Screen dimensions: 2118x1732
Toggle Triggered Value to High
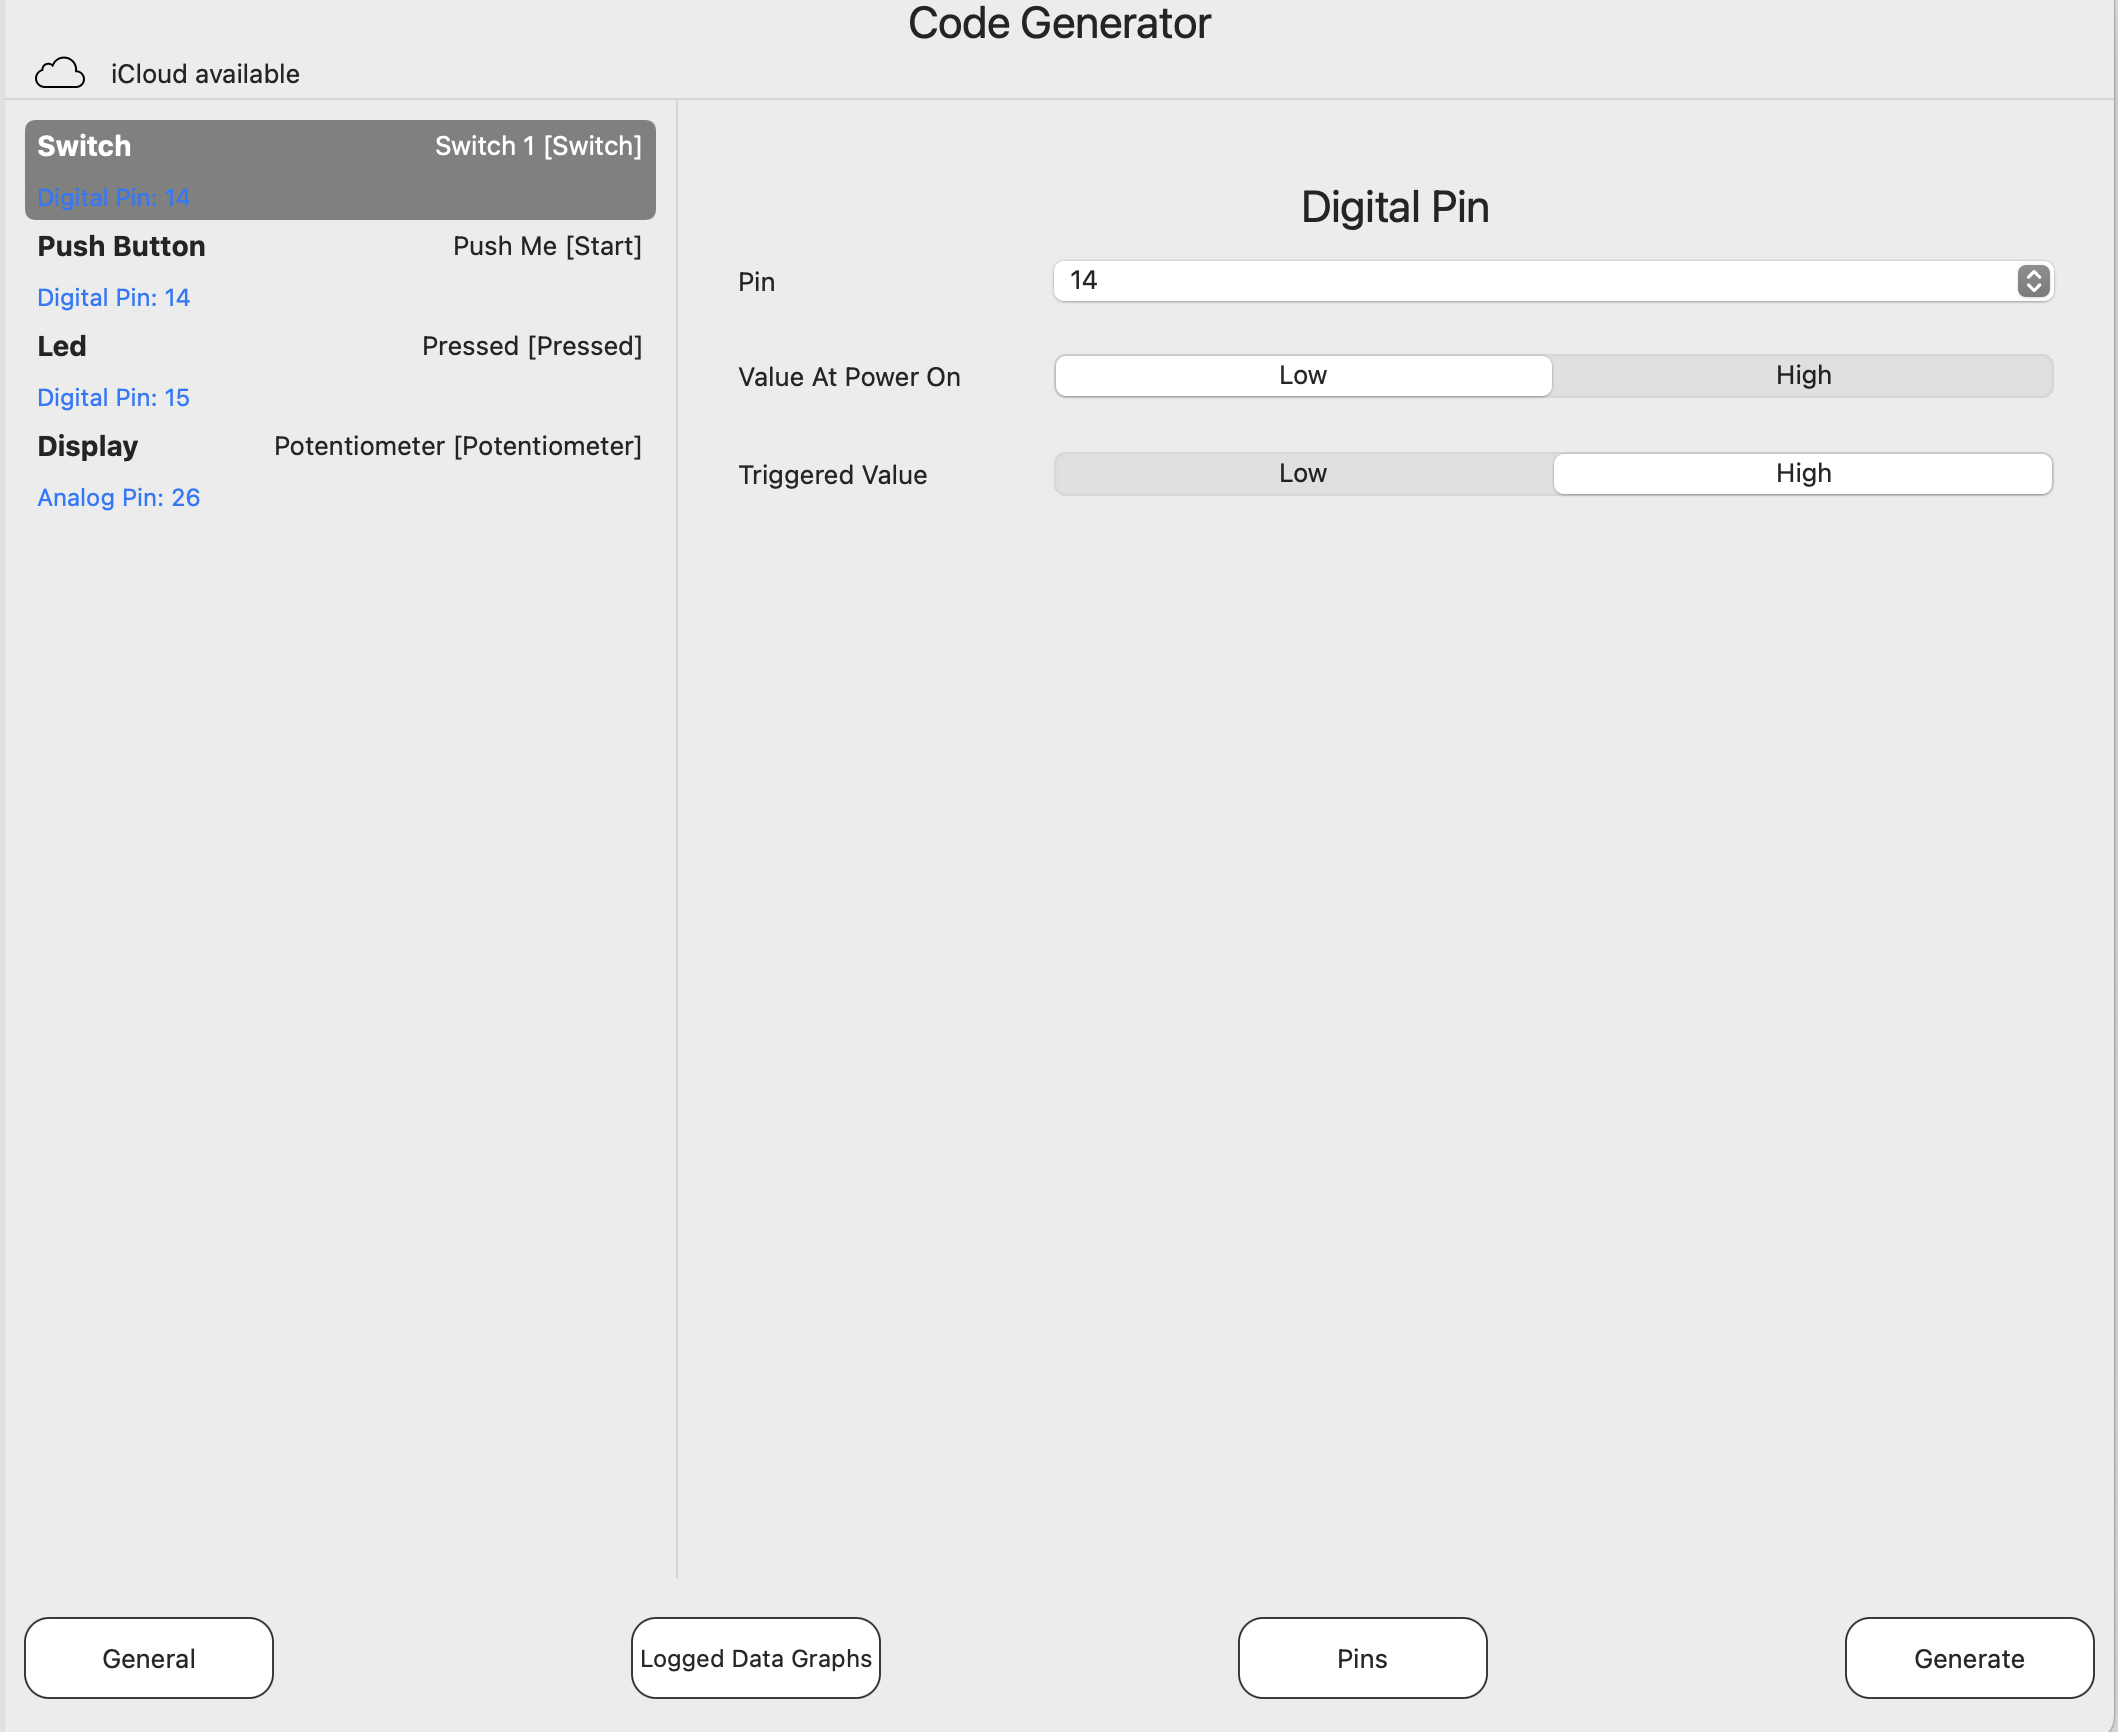click(x=1803, y=473)
